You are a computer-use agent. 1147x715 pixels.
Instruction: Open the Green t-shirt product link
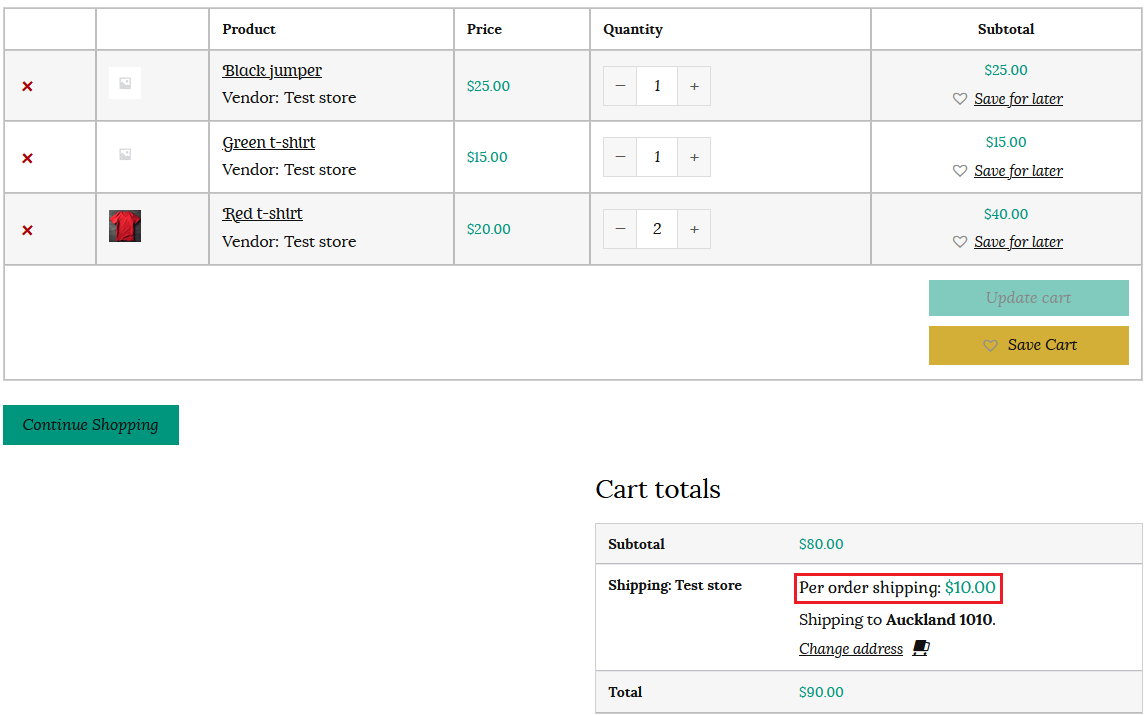[x=268, y=143]
